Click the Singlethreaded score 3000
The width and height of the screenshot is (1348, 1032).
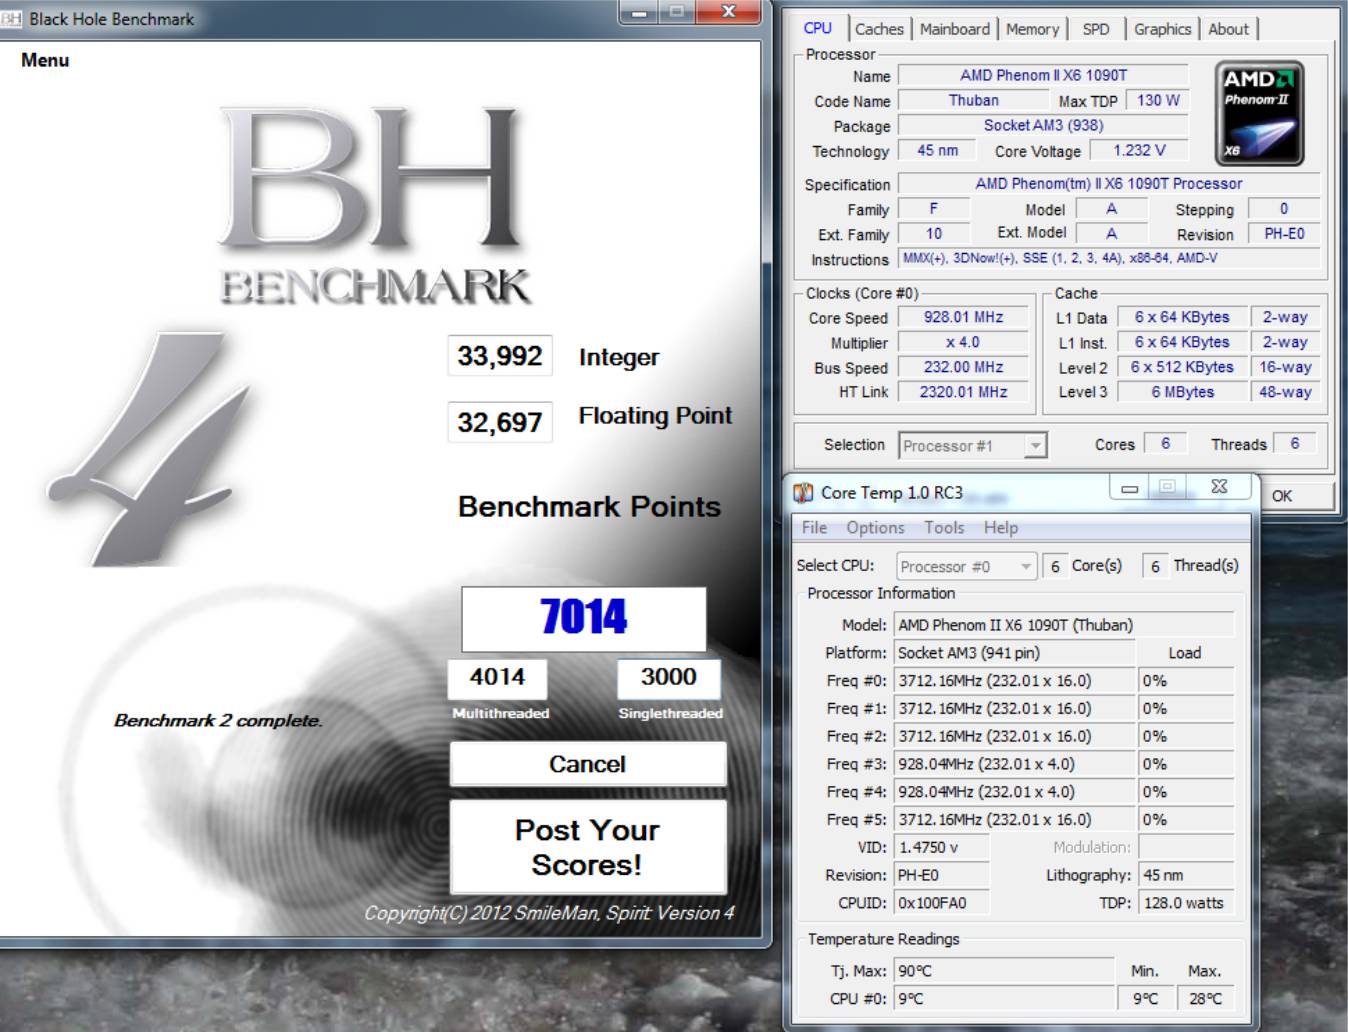(668, 678)
